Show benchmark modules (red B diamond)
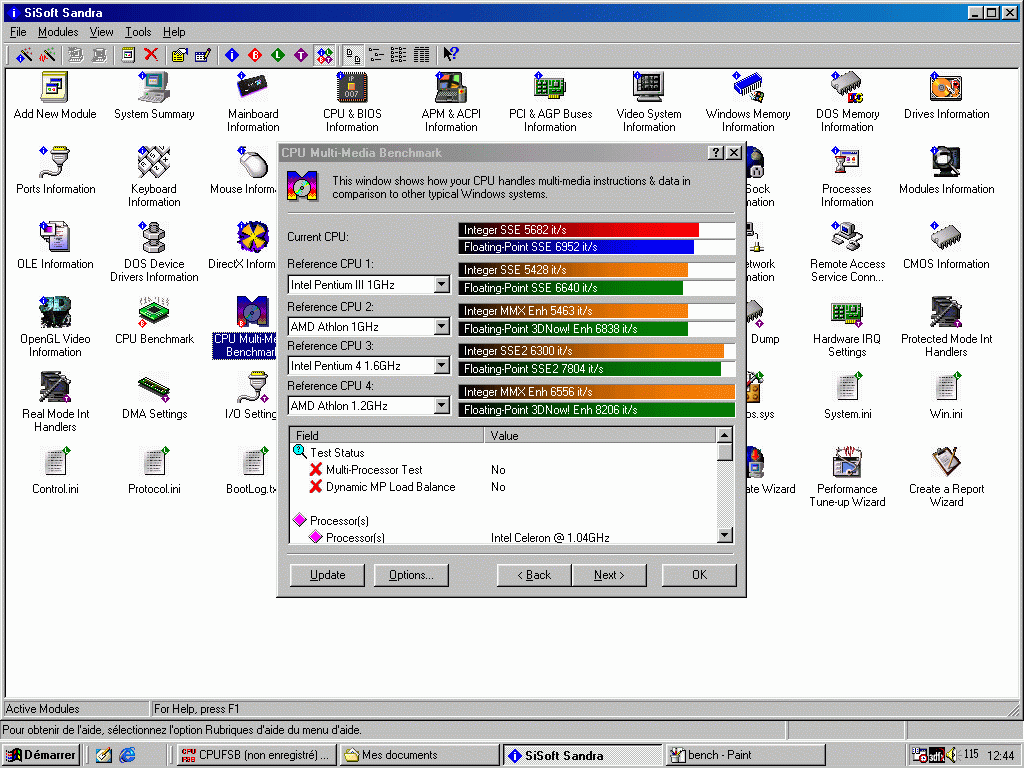The width and height of the screenshot is (1024, 768). pyautogui.click(x=255, y=55)
